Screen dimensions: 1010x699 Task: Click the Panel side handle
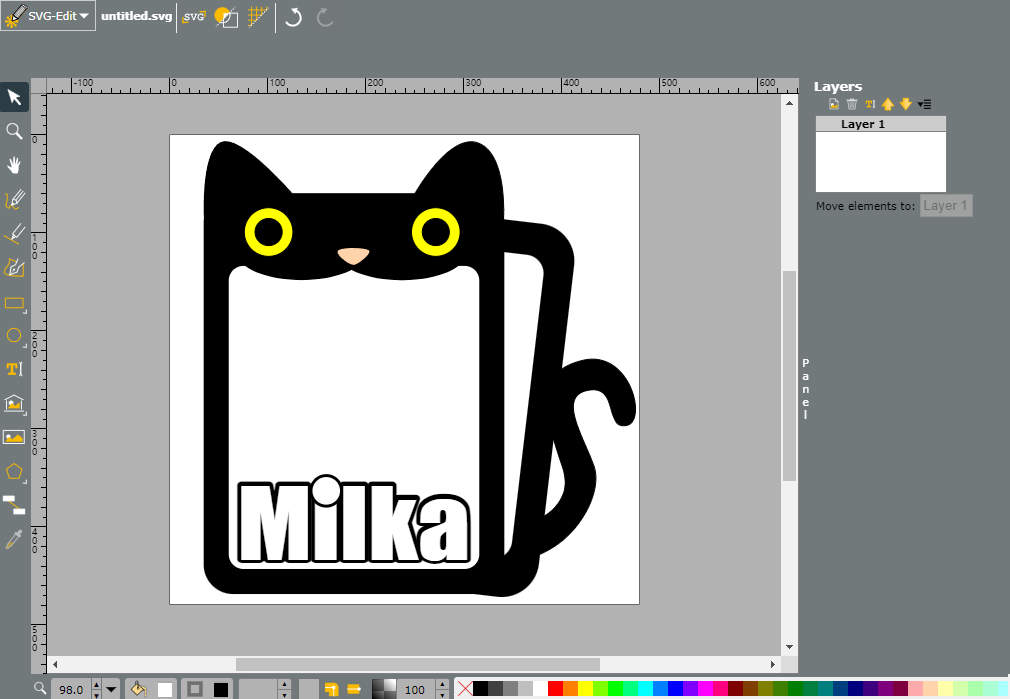pyautogui.click(x=805, y=388)
